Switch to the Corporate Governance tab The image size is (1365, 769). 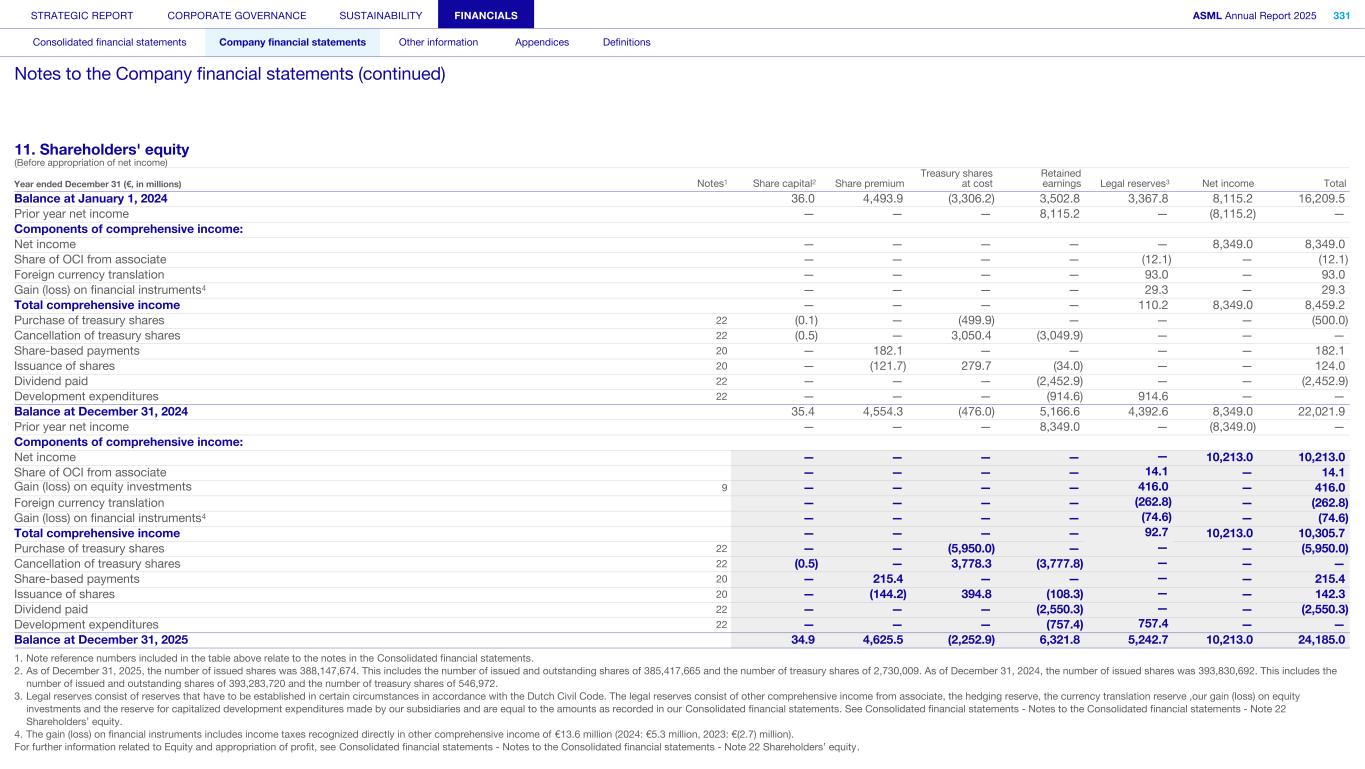tap(237, 15)
